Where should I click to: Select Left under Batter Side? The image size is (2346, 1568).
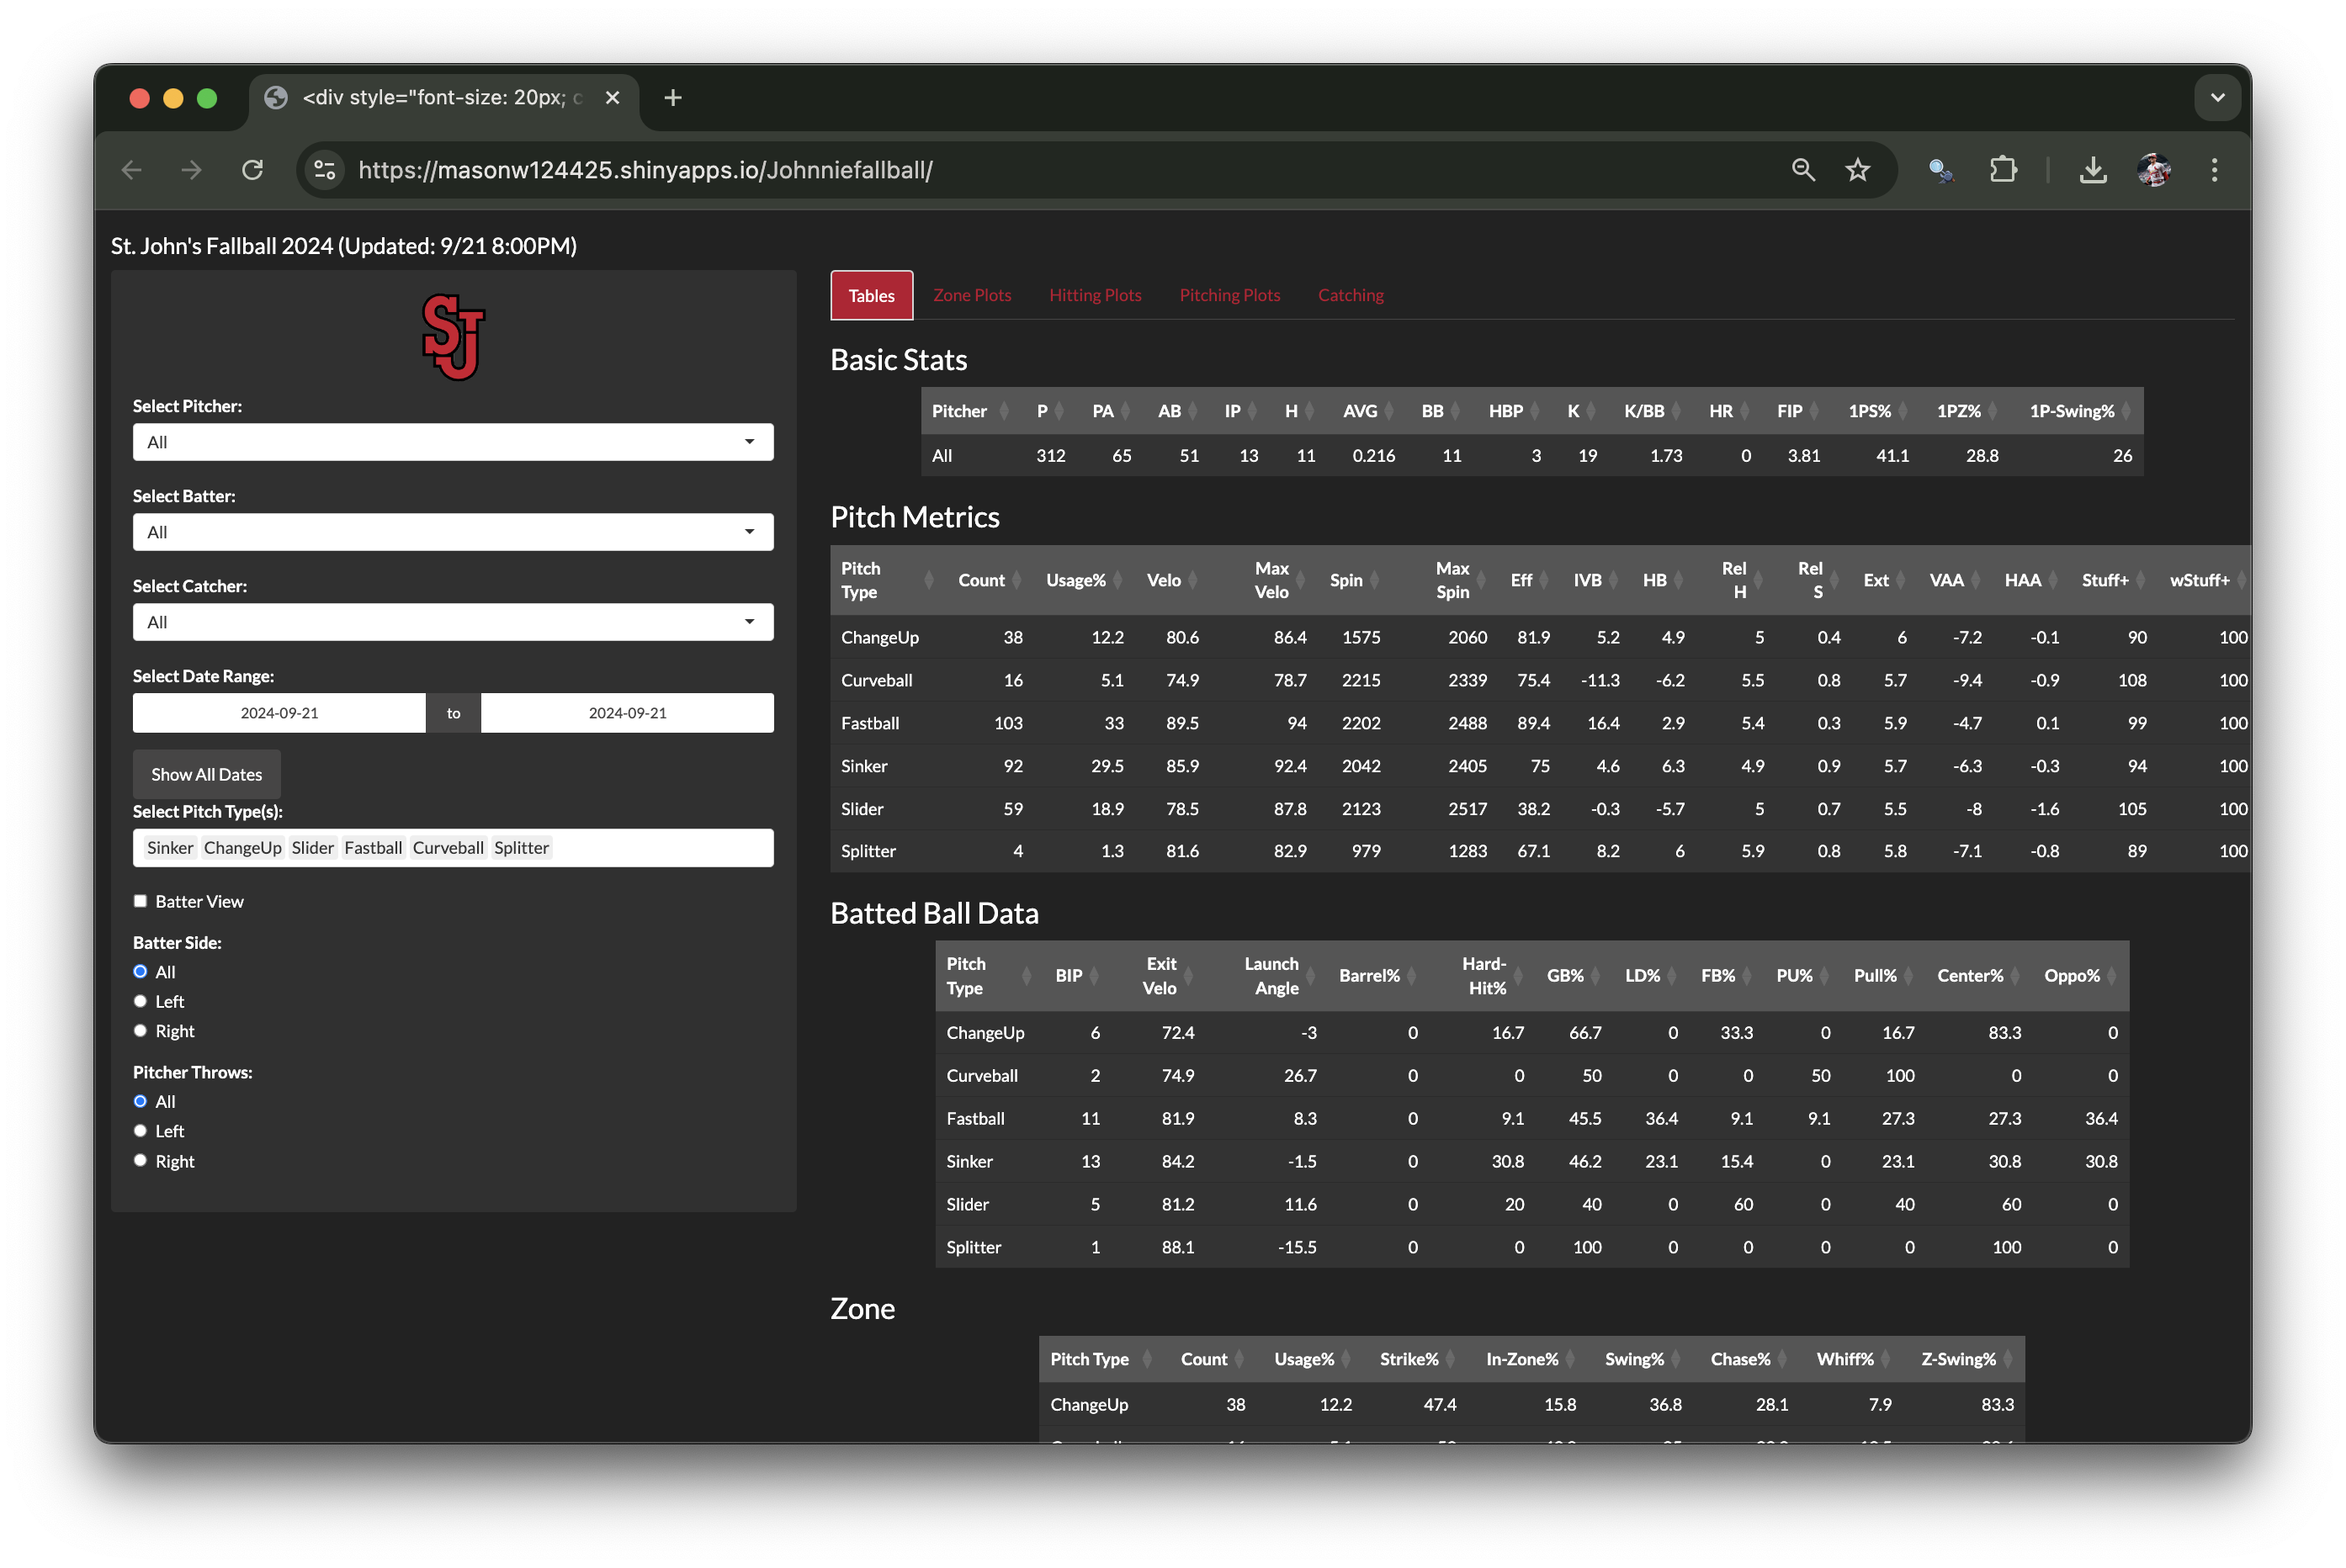click(x=140, y=1001)
